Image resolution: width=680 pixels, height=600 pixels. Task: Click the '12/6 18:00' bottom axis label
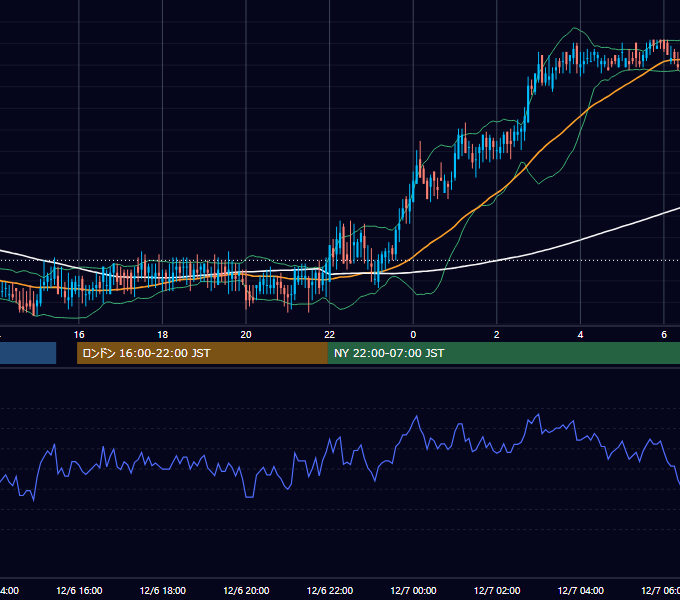click(x=163, y=590)
